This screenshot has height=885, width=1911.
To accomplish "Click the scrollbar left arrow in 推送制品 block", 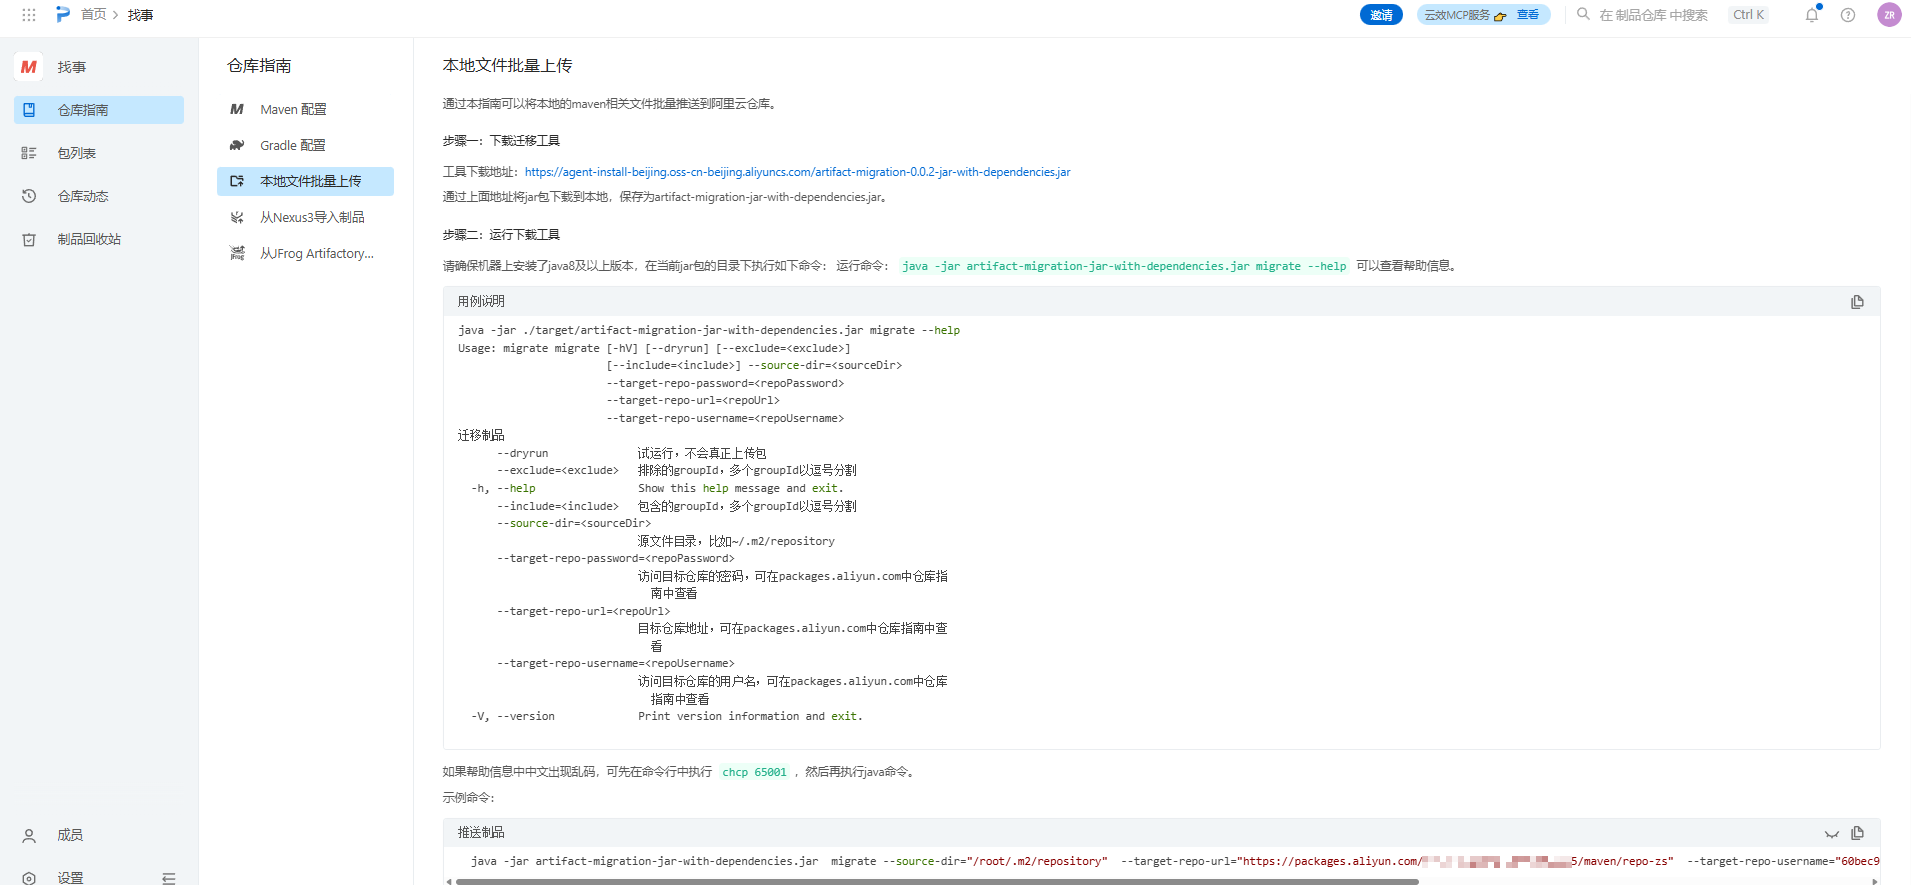I will [x=449, y=881].
